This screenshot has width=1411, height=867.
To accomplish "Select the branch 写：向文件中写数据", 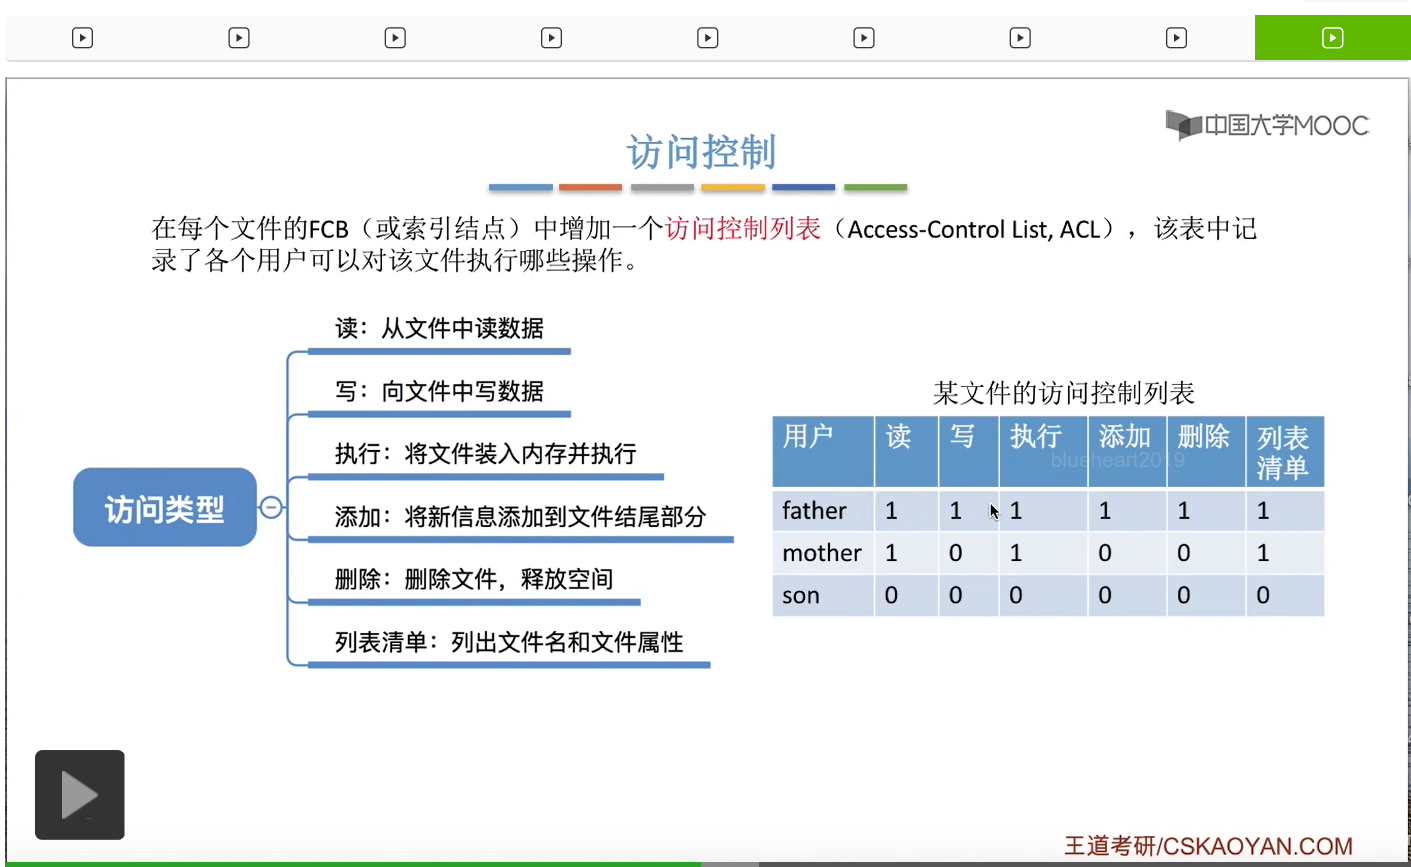I will (x=439, y=391).
